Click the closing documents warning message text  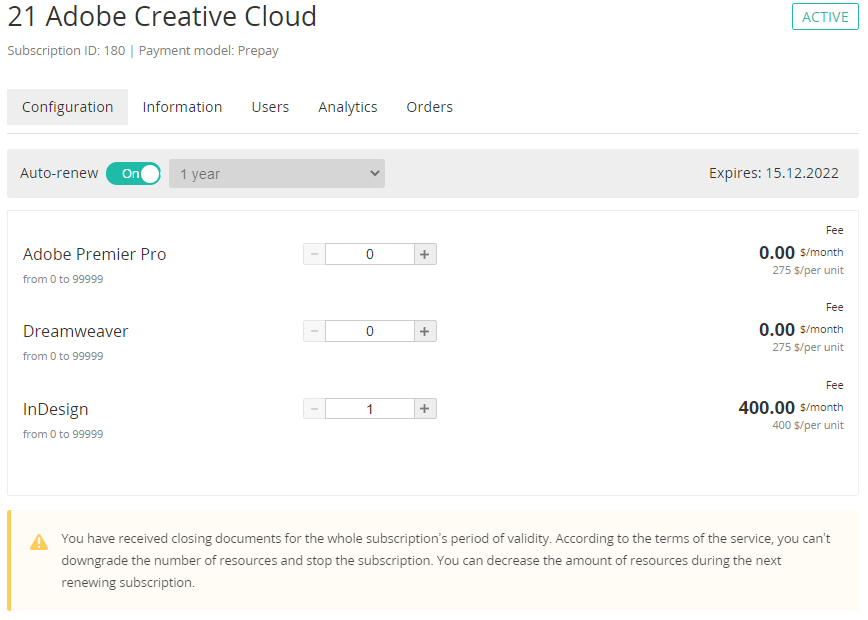446,561
